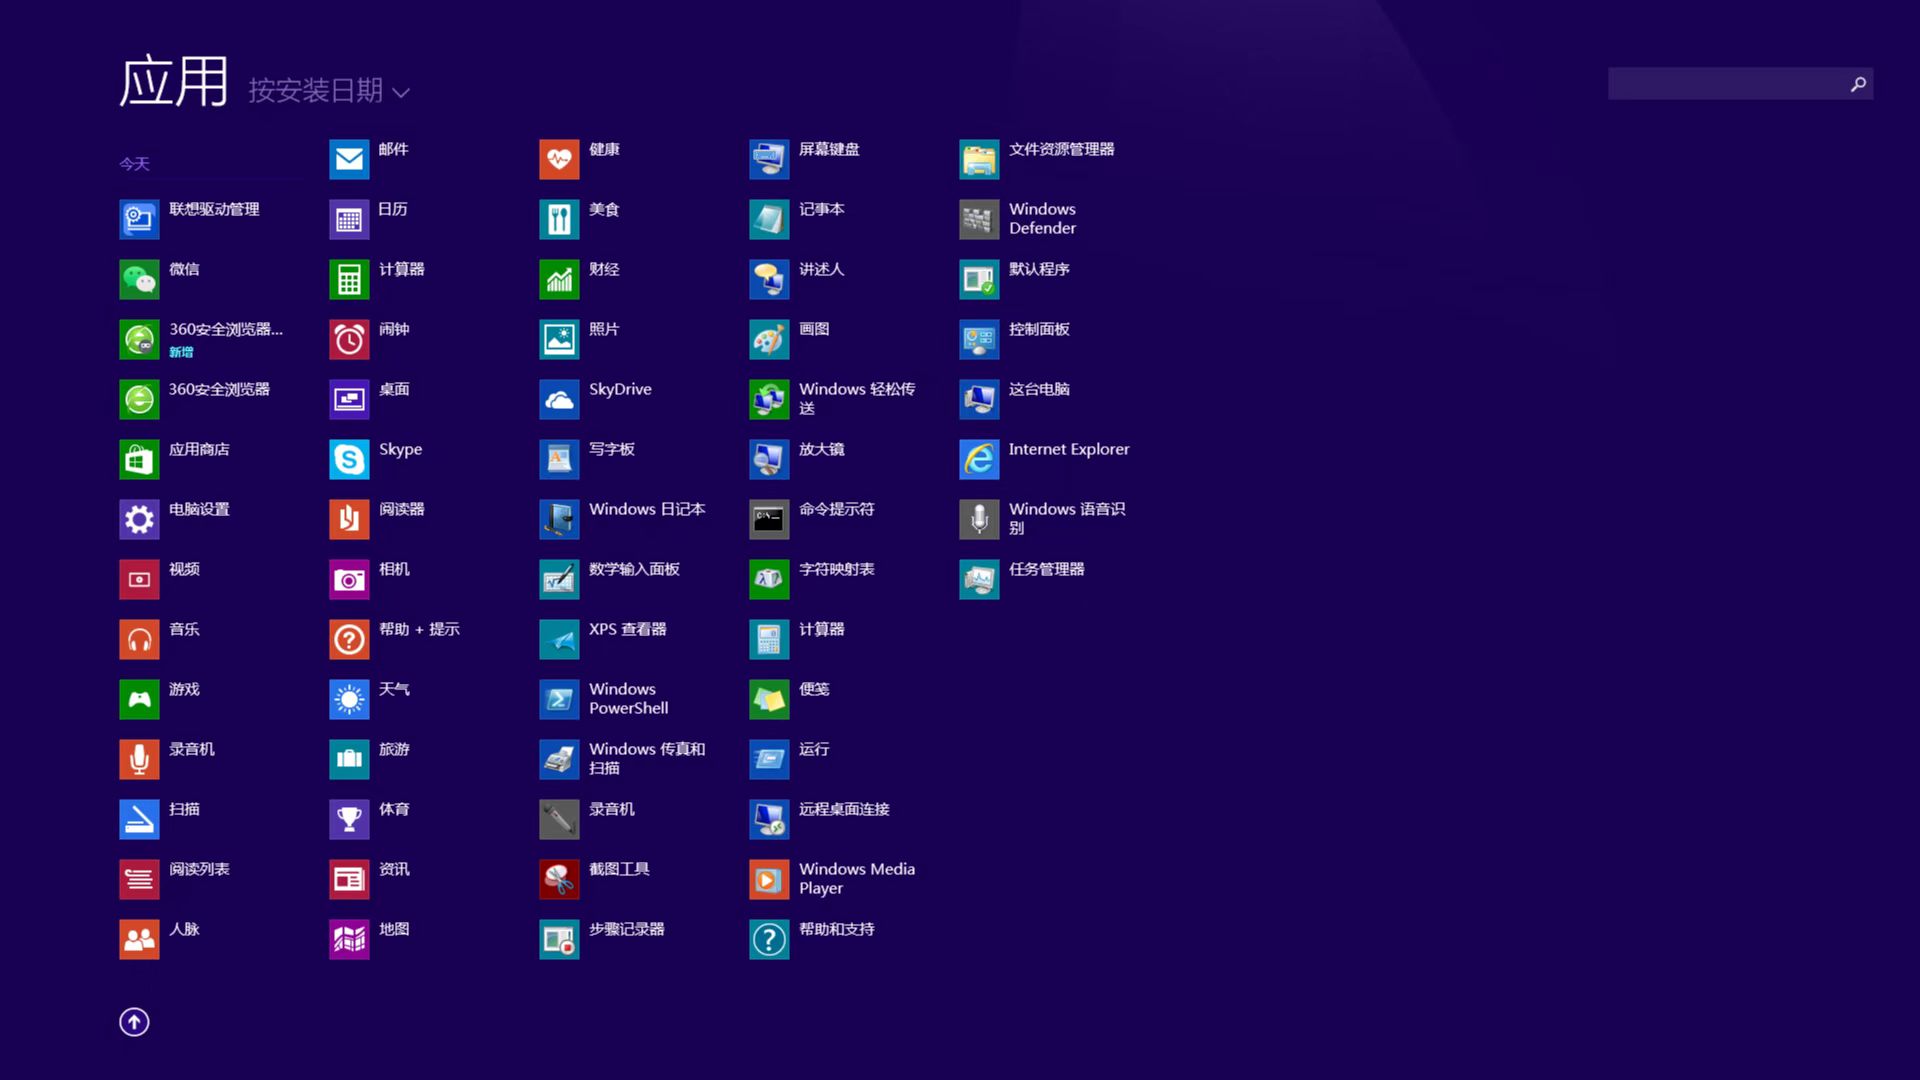Click the app search input field
This screenshot has height=1080, width=1920.
(x=1726, y=84)
